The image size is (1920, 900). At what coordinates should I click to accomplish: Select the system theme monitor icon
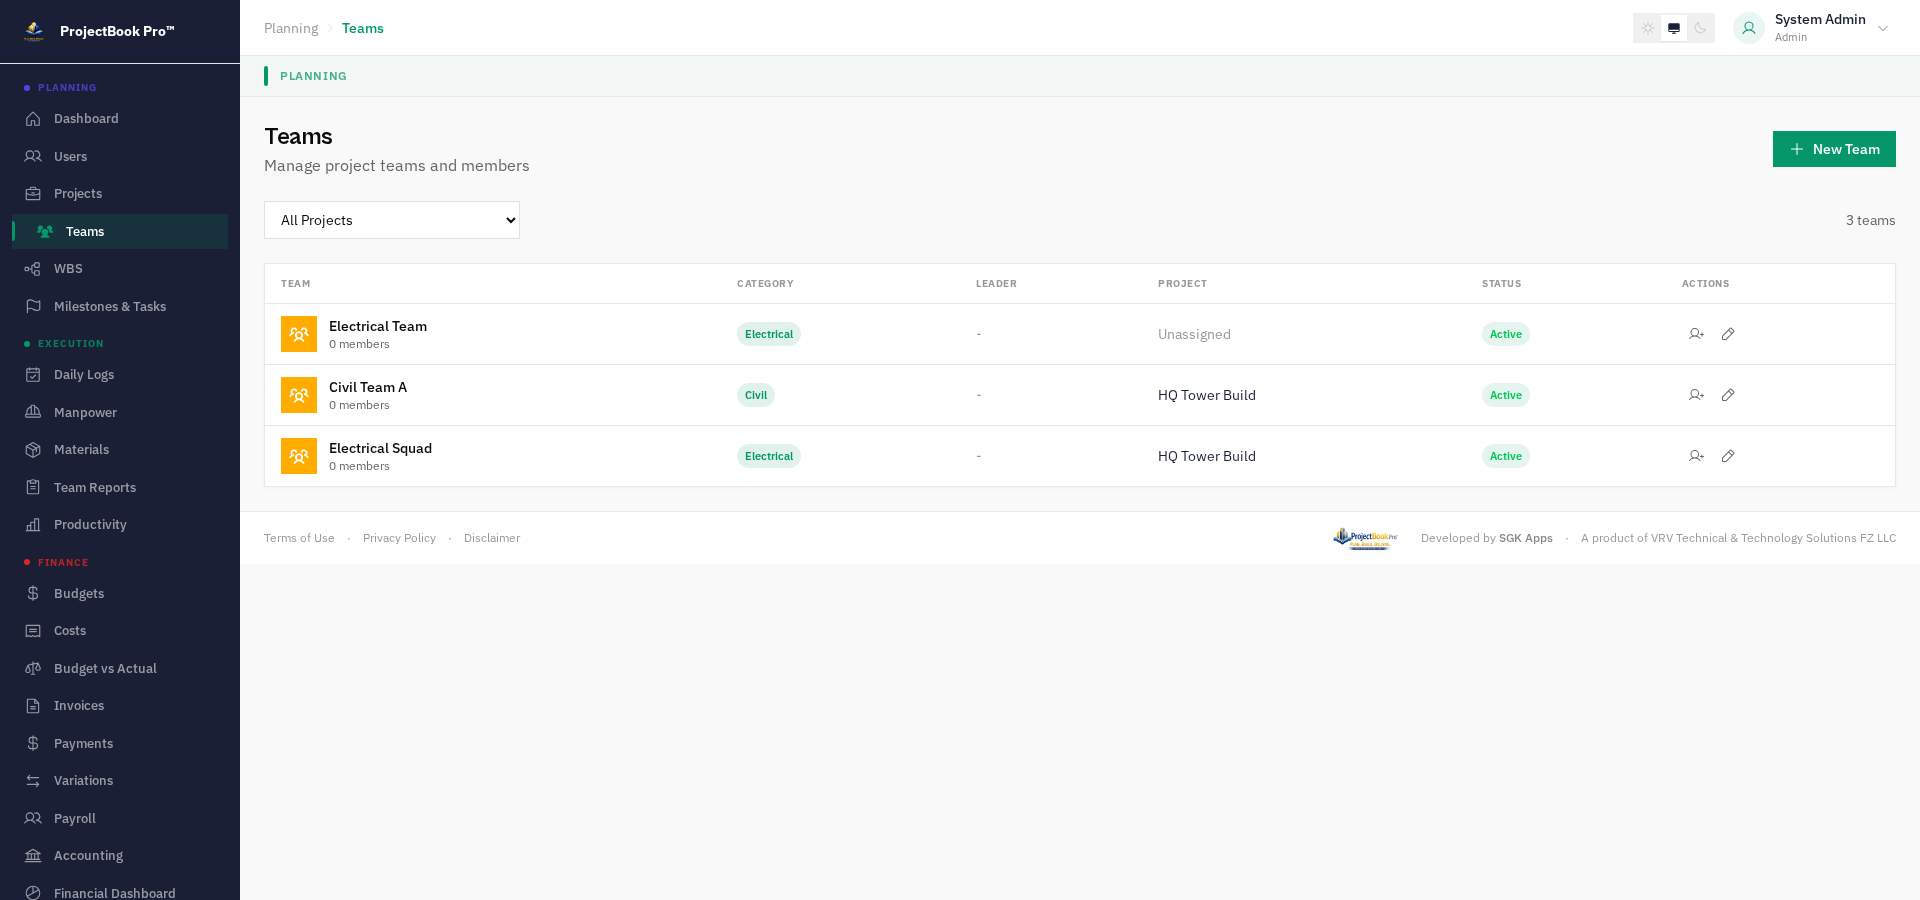point(1674,28)
